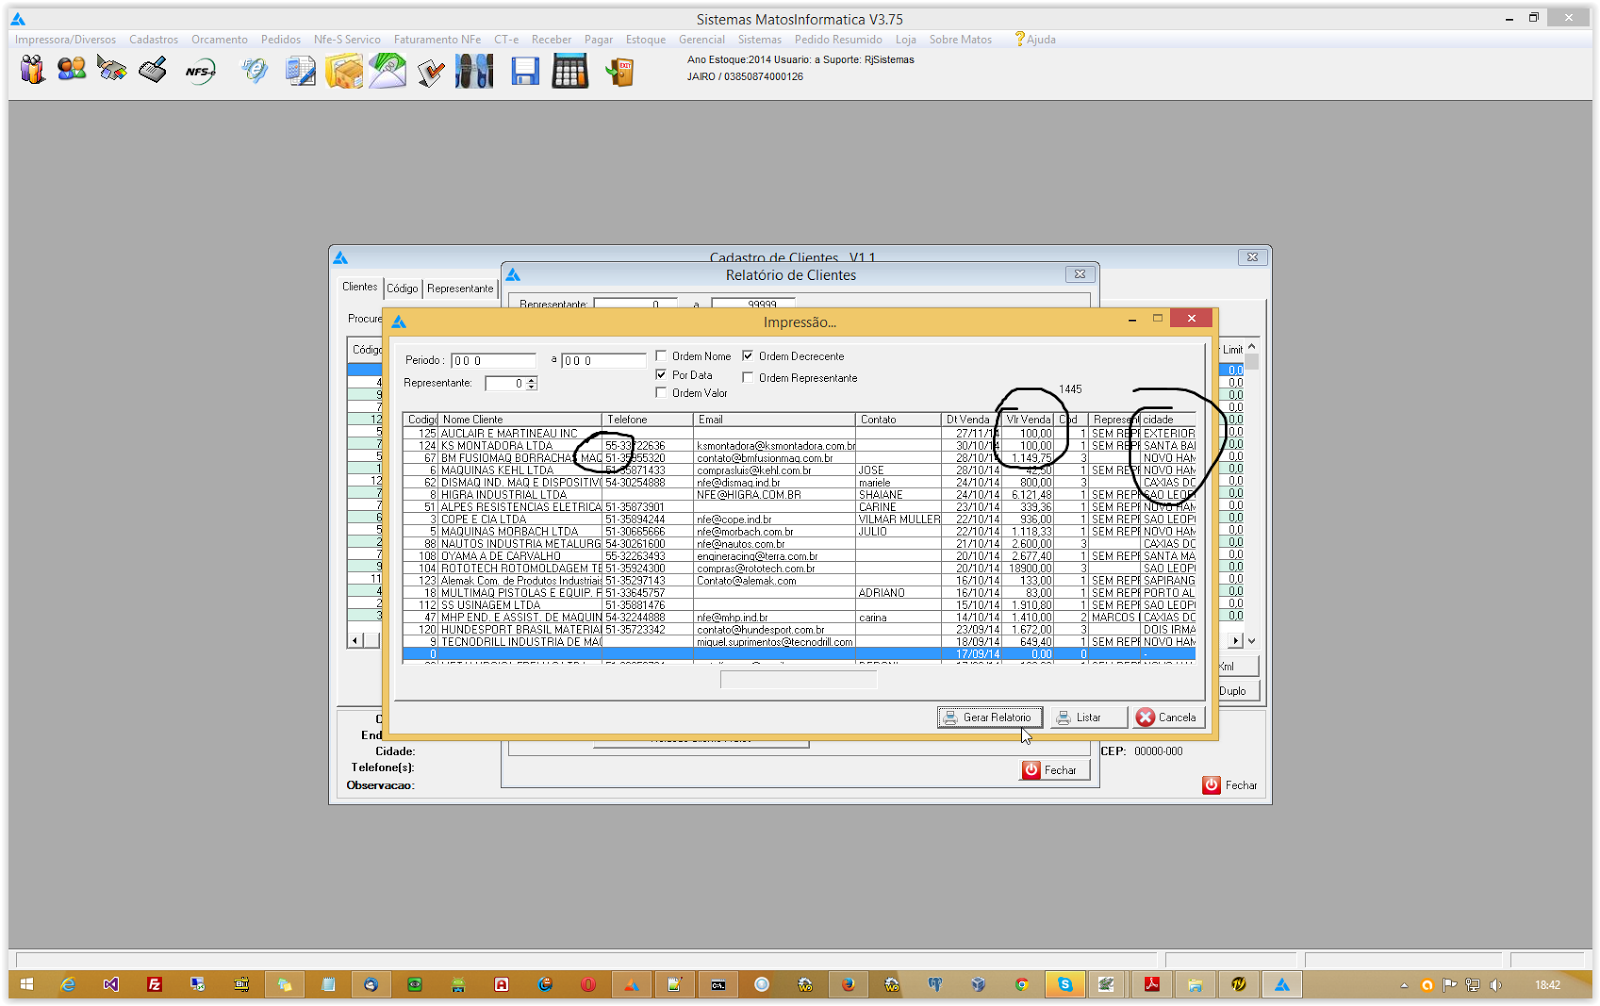This screenshot has height=1006, width=1600.
Task: Click Fechar in Cadastro de Clientes window
Action: pos(1231,785)
